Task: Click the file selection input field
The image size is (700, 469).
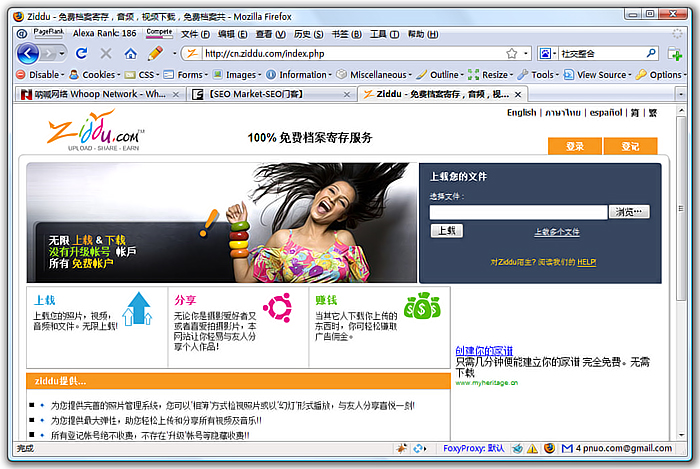Action: 518,212
